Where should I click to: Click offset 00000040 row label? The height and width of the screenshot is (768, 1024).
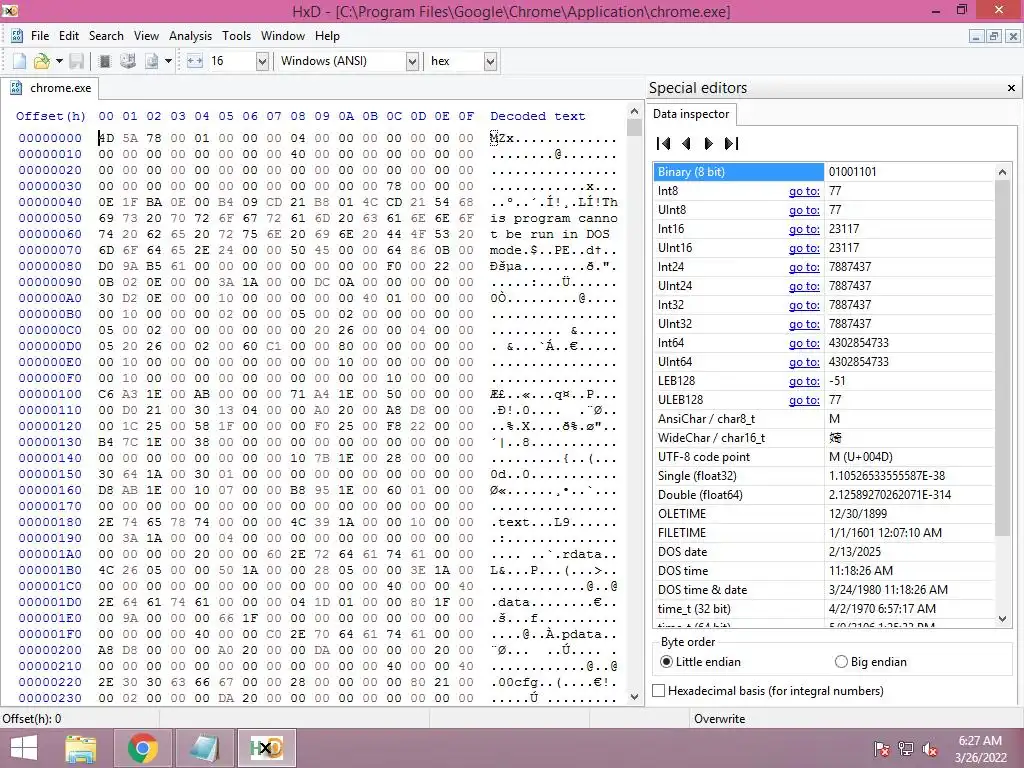pyautogui.click(x=50, y=202)
